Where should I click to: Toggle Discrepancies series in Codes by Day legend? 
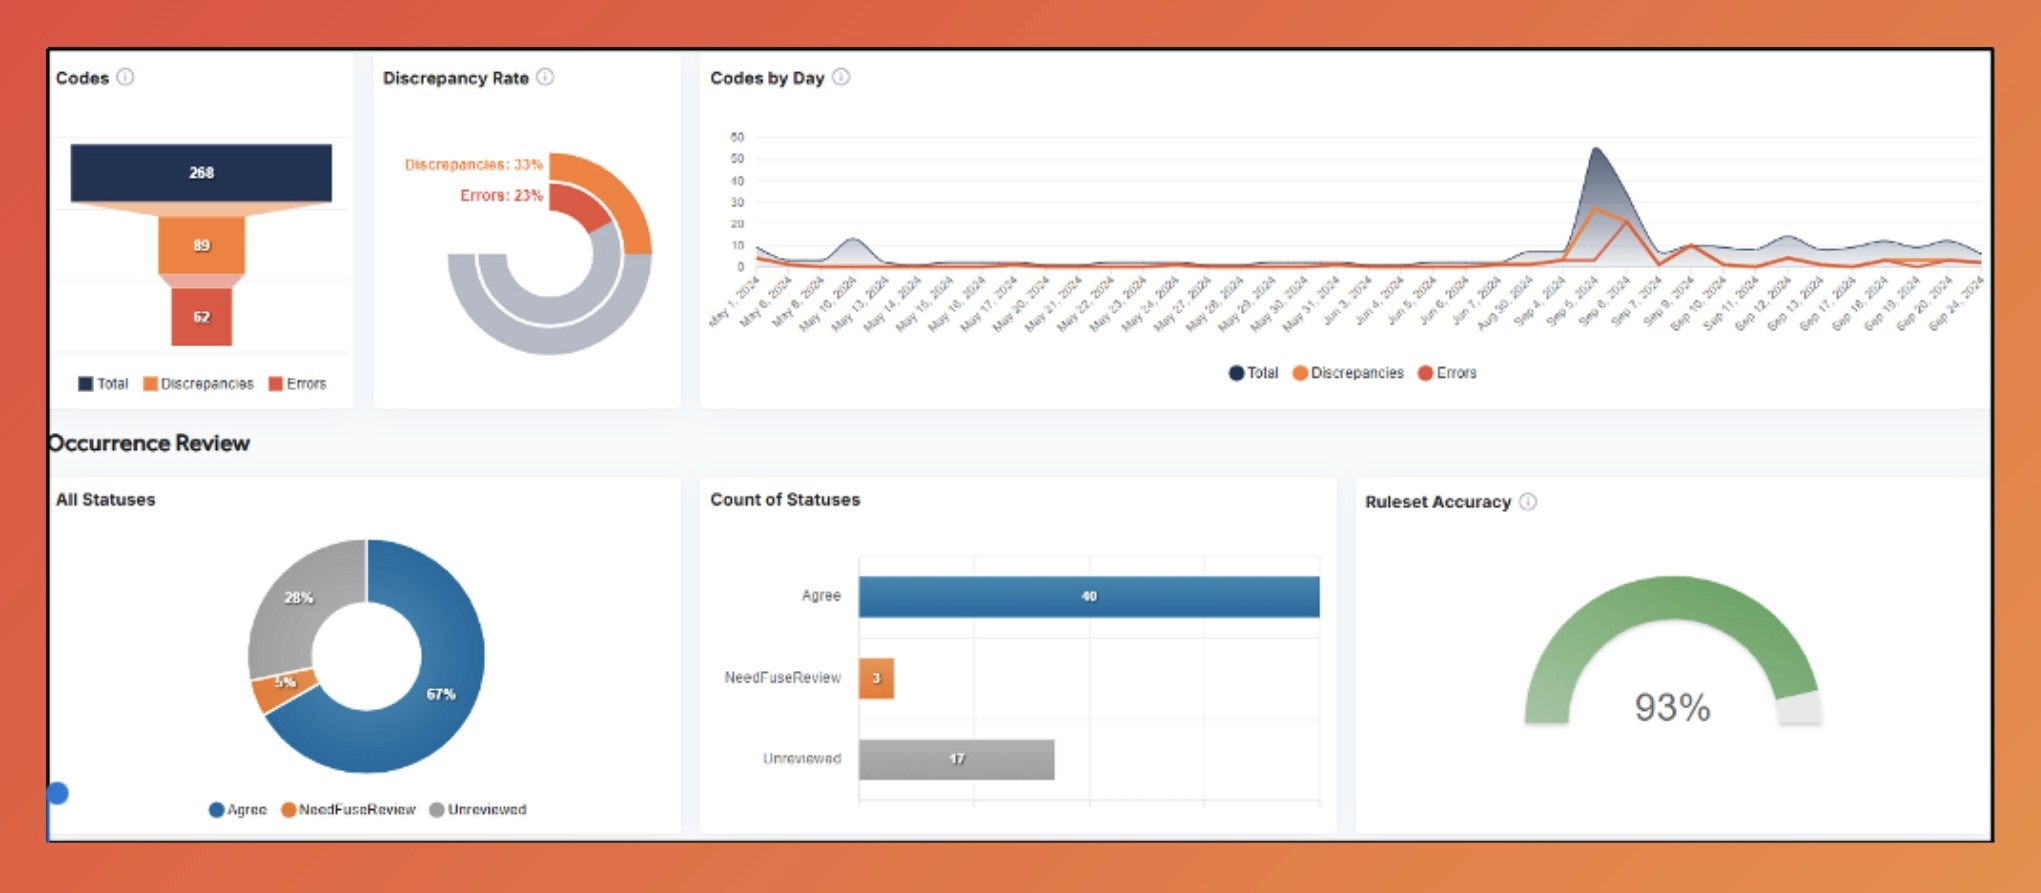coord(1348,373)
